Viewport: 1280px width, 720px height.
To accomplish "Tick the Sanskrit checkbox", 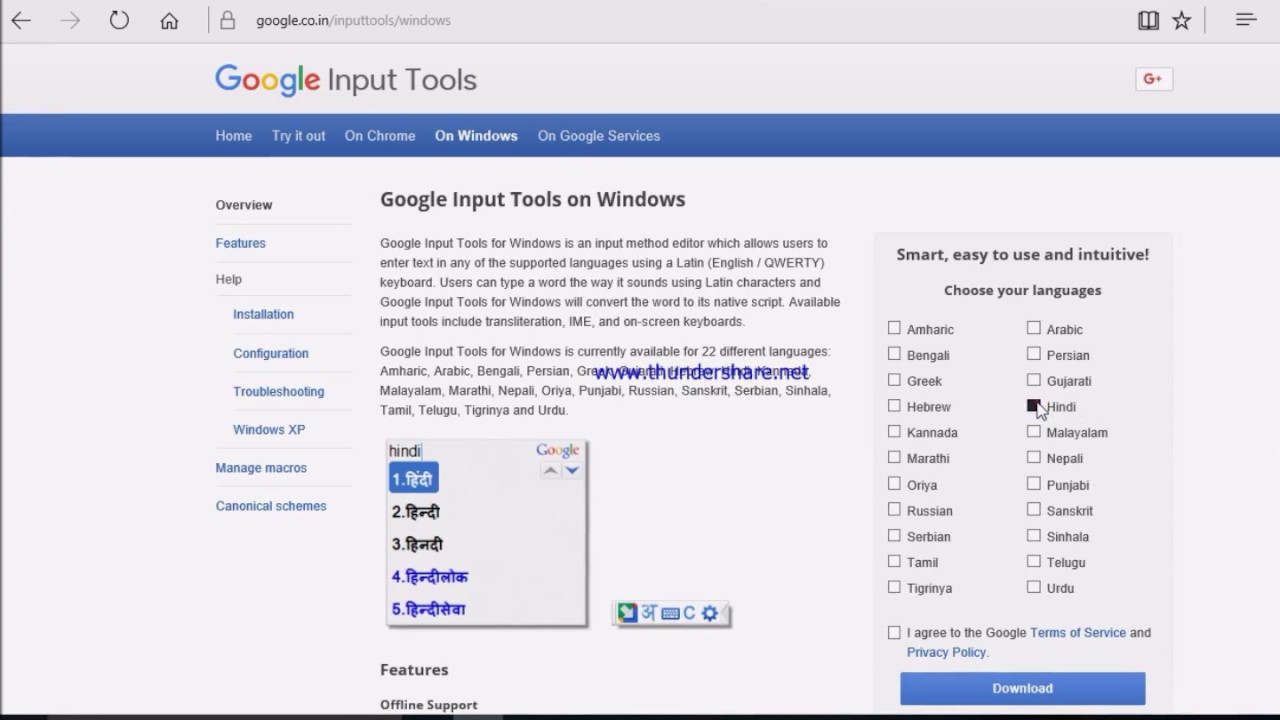I will 1033,510.
